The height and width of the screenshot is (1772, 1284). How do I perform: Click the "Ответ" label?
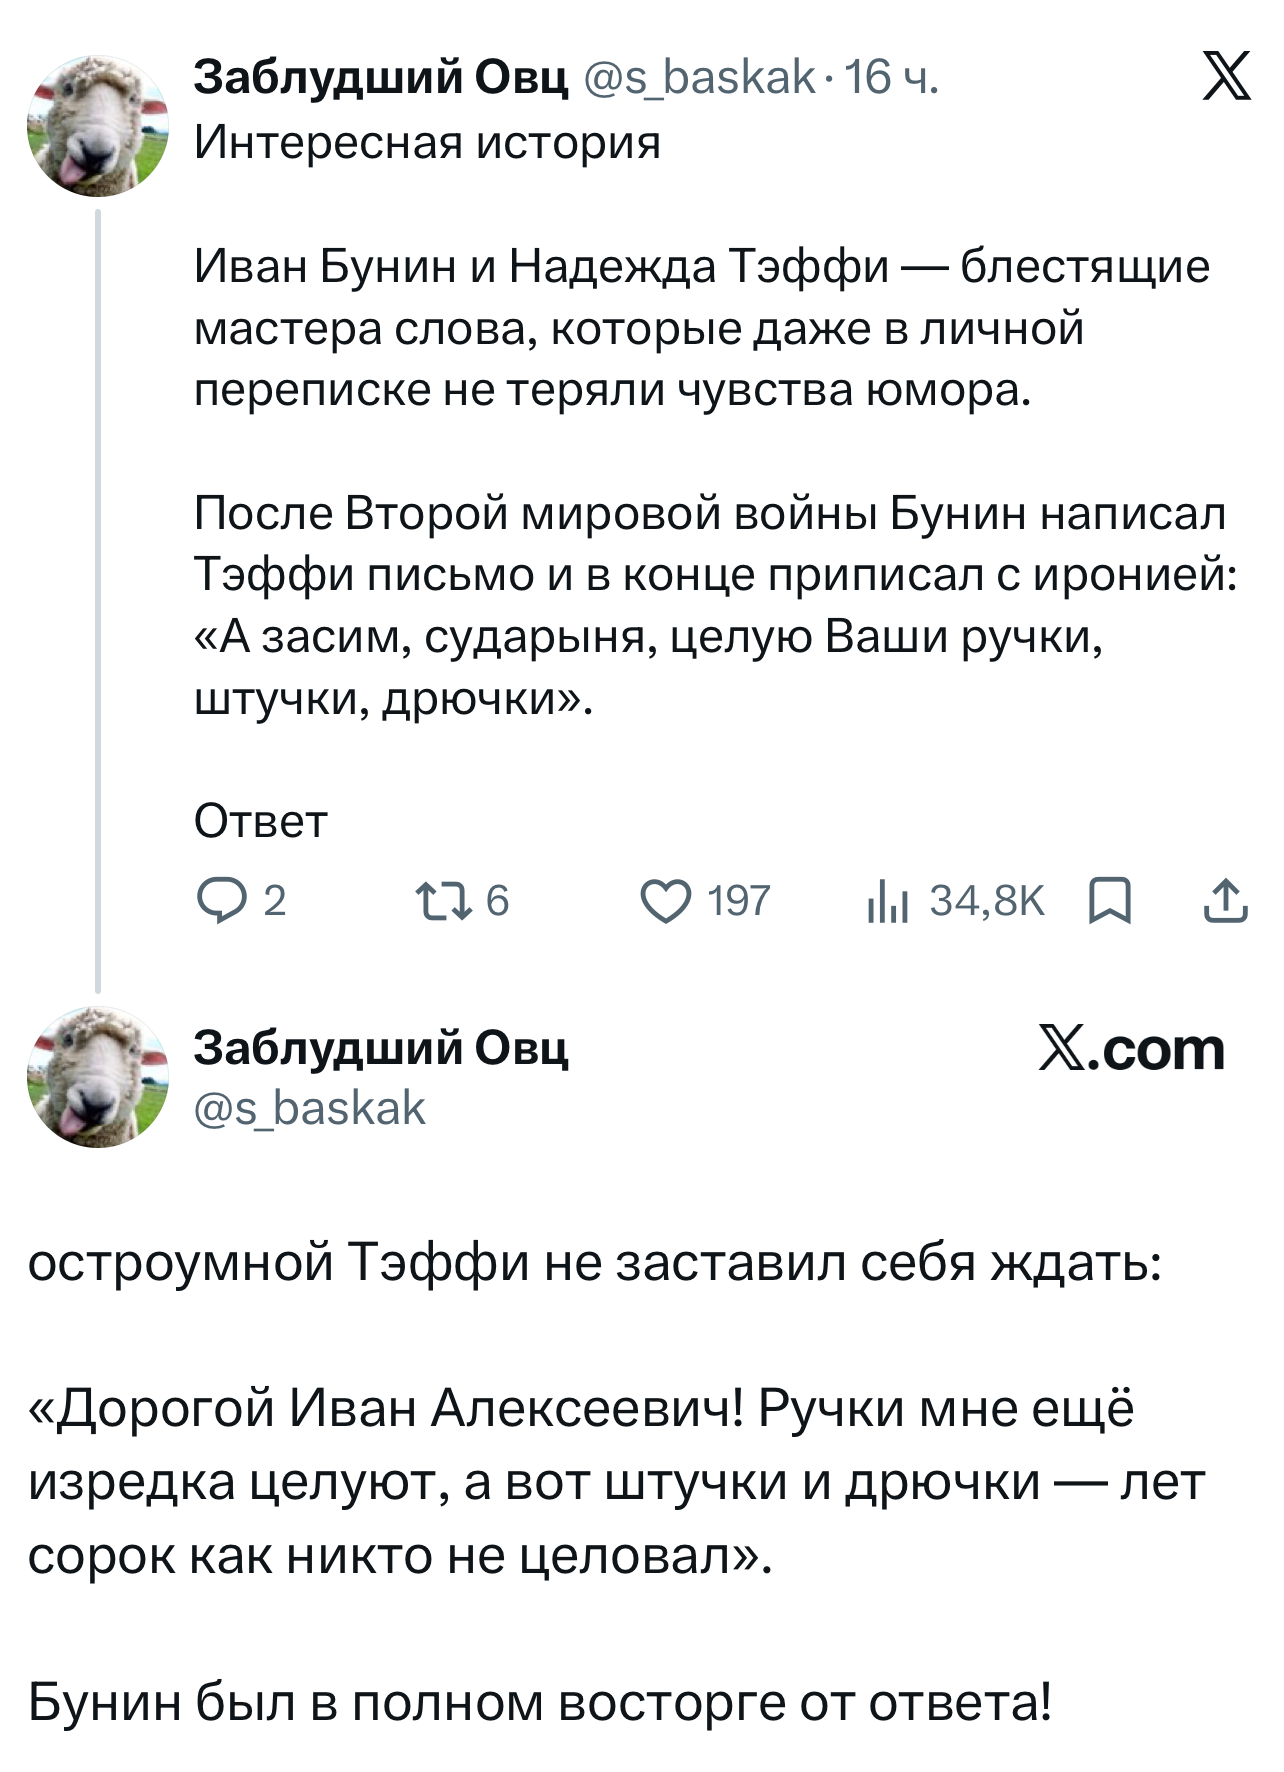point(260,821)
